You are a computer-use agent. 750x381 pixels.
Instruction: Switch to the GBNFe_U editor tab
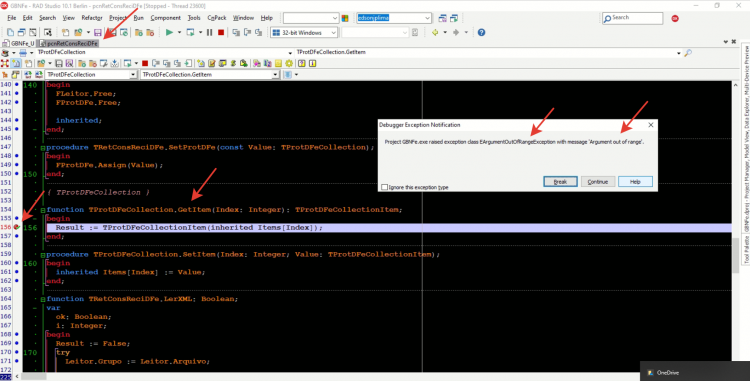19,44
